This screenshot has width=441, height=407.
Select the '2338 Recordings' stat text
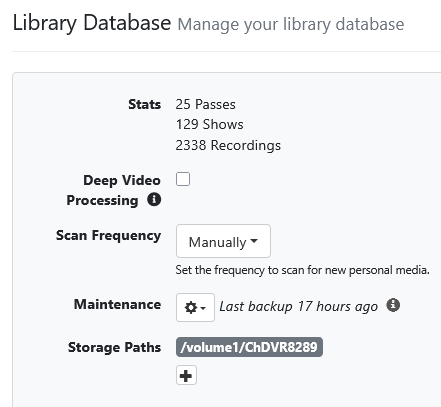228,145
